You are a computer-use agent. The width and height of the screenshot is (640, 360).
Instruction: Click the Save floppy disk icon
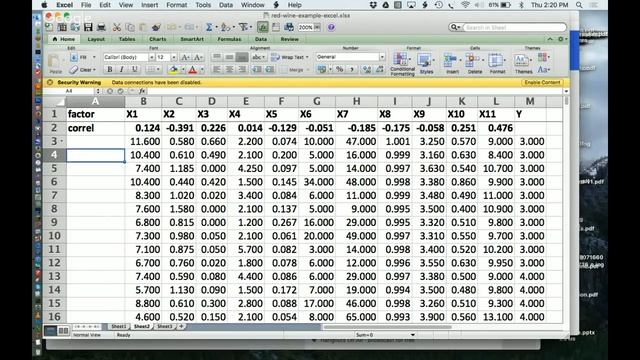pos(88,27)
